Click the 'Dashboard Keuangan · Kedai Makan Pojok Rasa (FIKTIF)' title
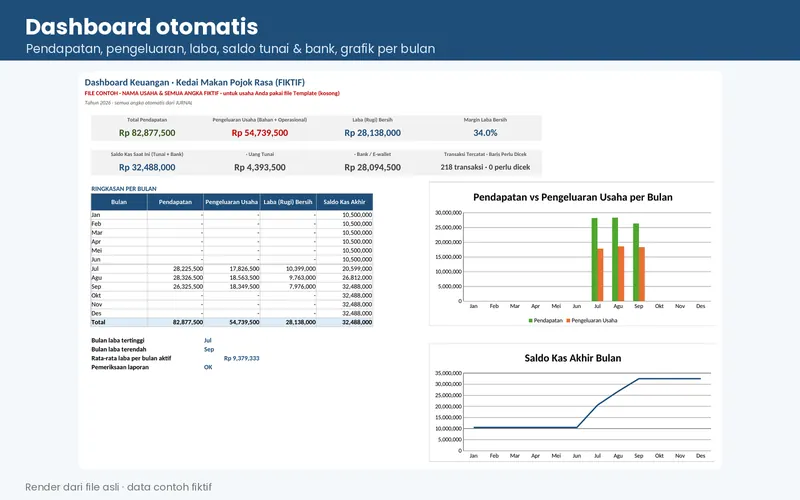800x500 pixels. click(194, 82)
